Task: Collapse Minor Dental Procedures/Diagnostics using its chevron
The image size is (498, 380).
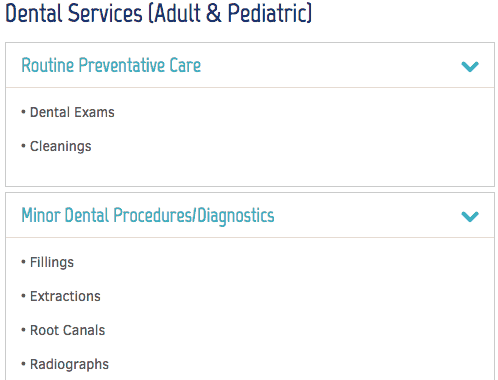Action: 470,216
